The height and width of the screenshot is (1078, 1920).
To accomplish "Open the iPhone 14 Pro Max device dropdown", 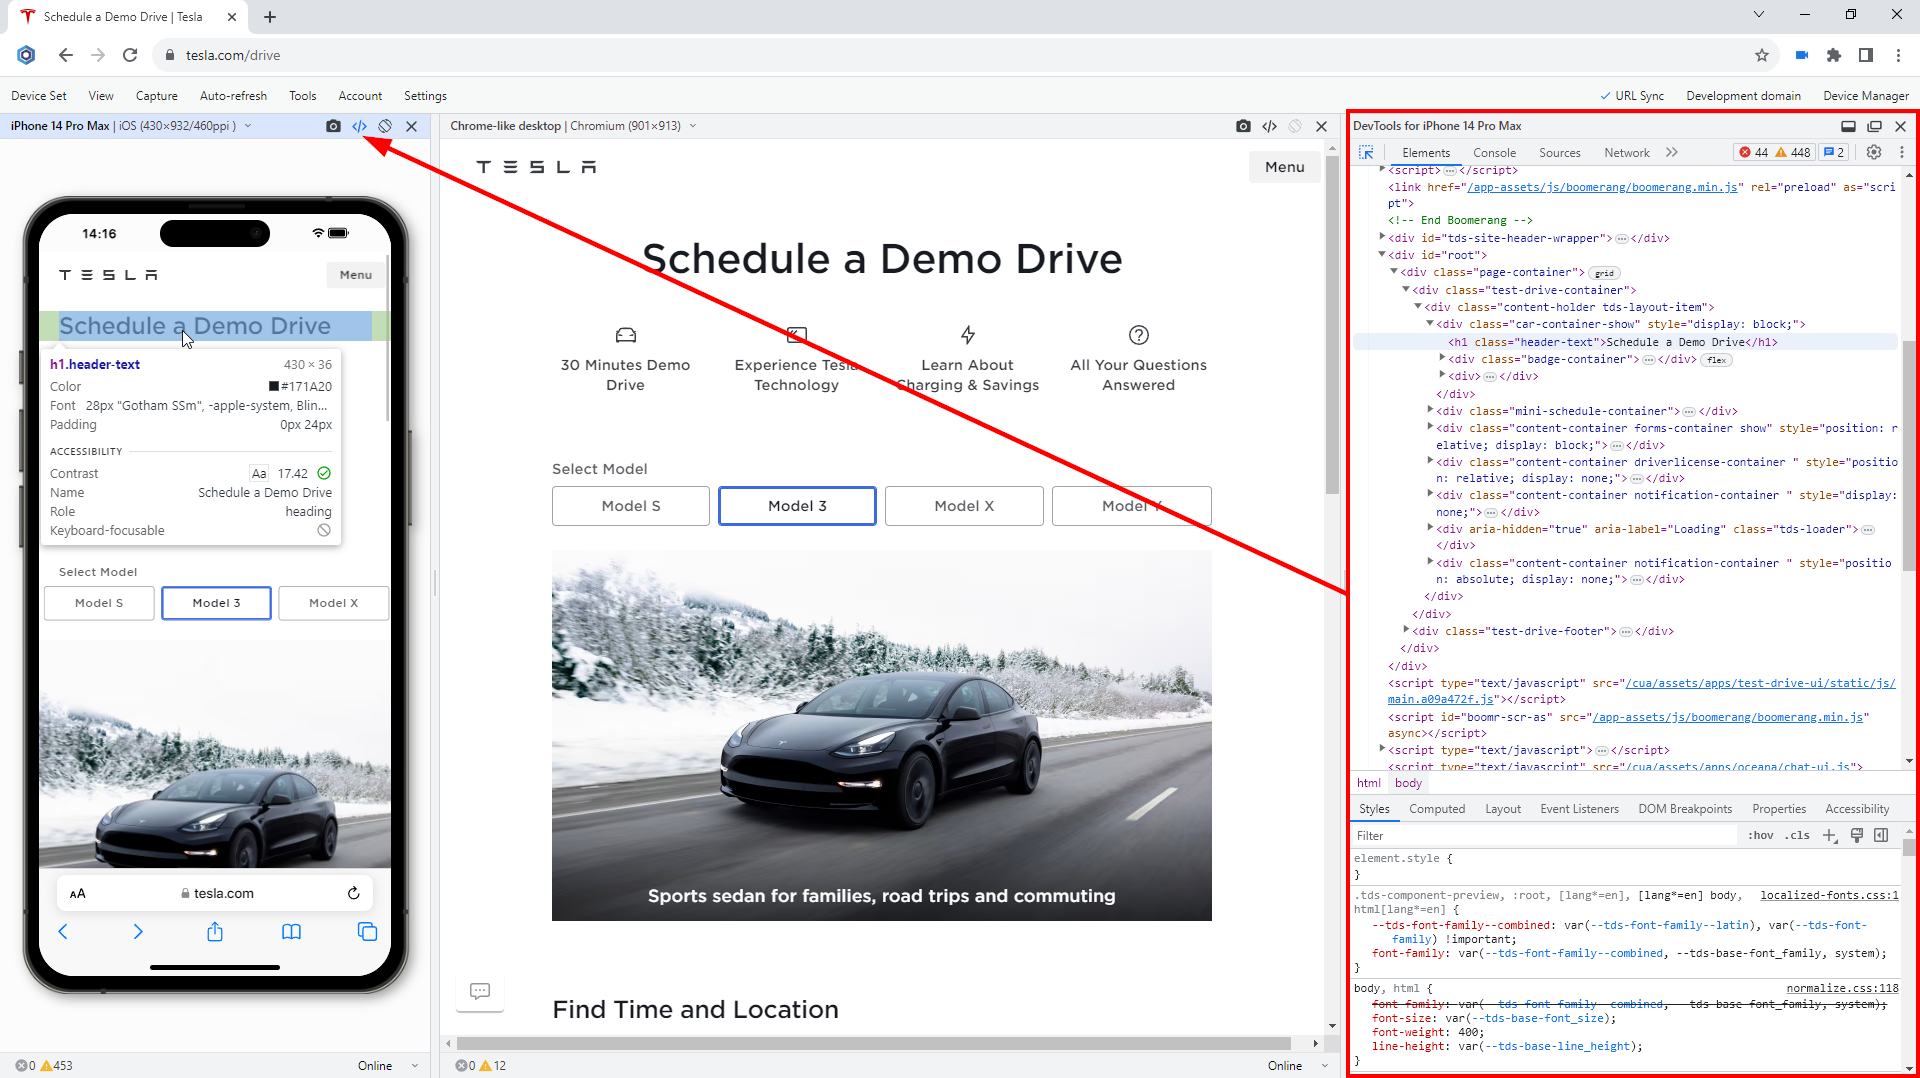I will (247, 126).
